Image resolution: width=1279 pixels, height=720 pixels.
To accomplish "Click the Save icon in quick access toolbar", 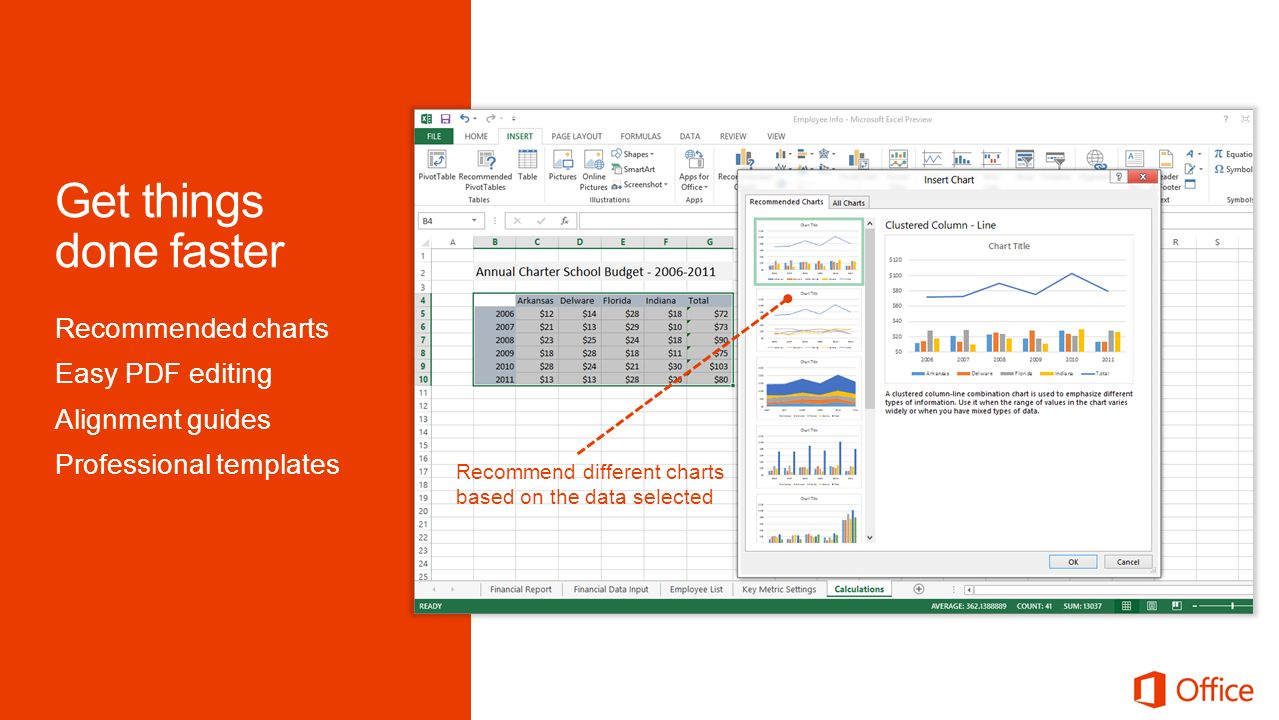I will [x=445, y=118].
